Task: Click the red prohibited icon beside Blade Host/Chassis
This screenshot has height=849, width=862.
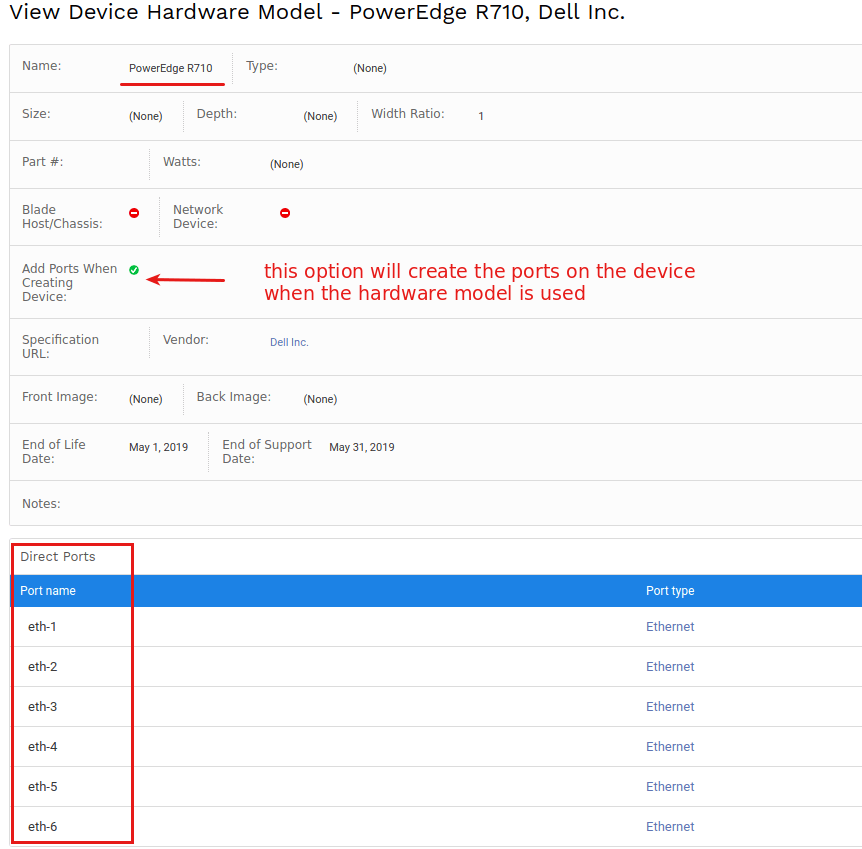Action: pos(134,212)
